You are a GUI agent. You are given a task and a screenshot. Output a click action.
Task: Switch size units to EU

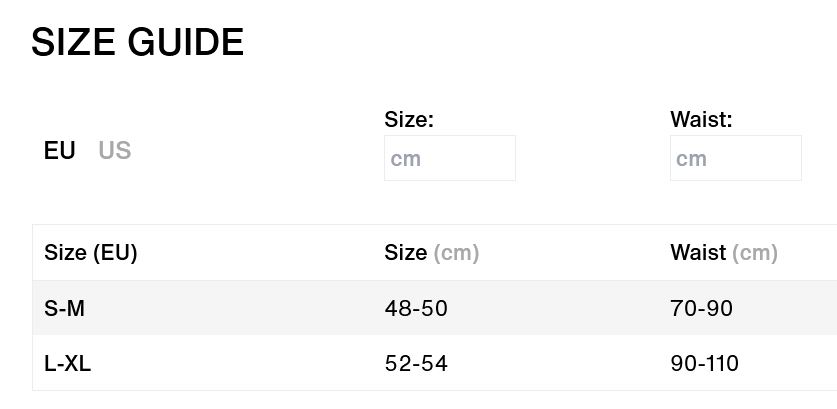coord(59,151)
